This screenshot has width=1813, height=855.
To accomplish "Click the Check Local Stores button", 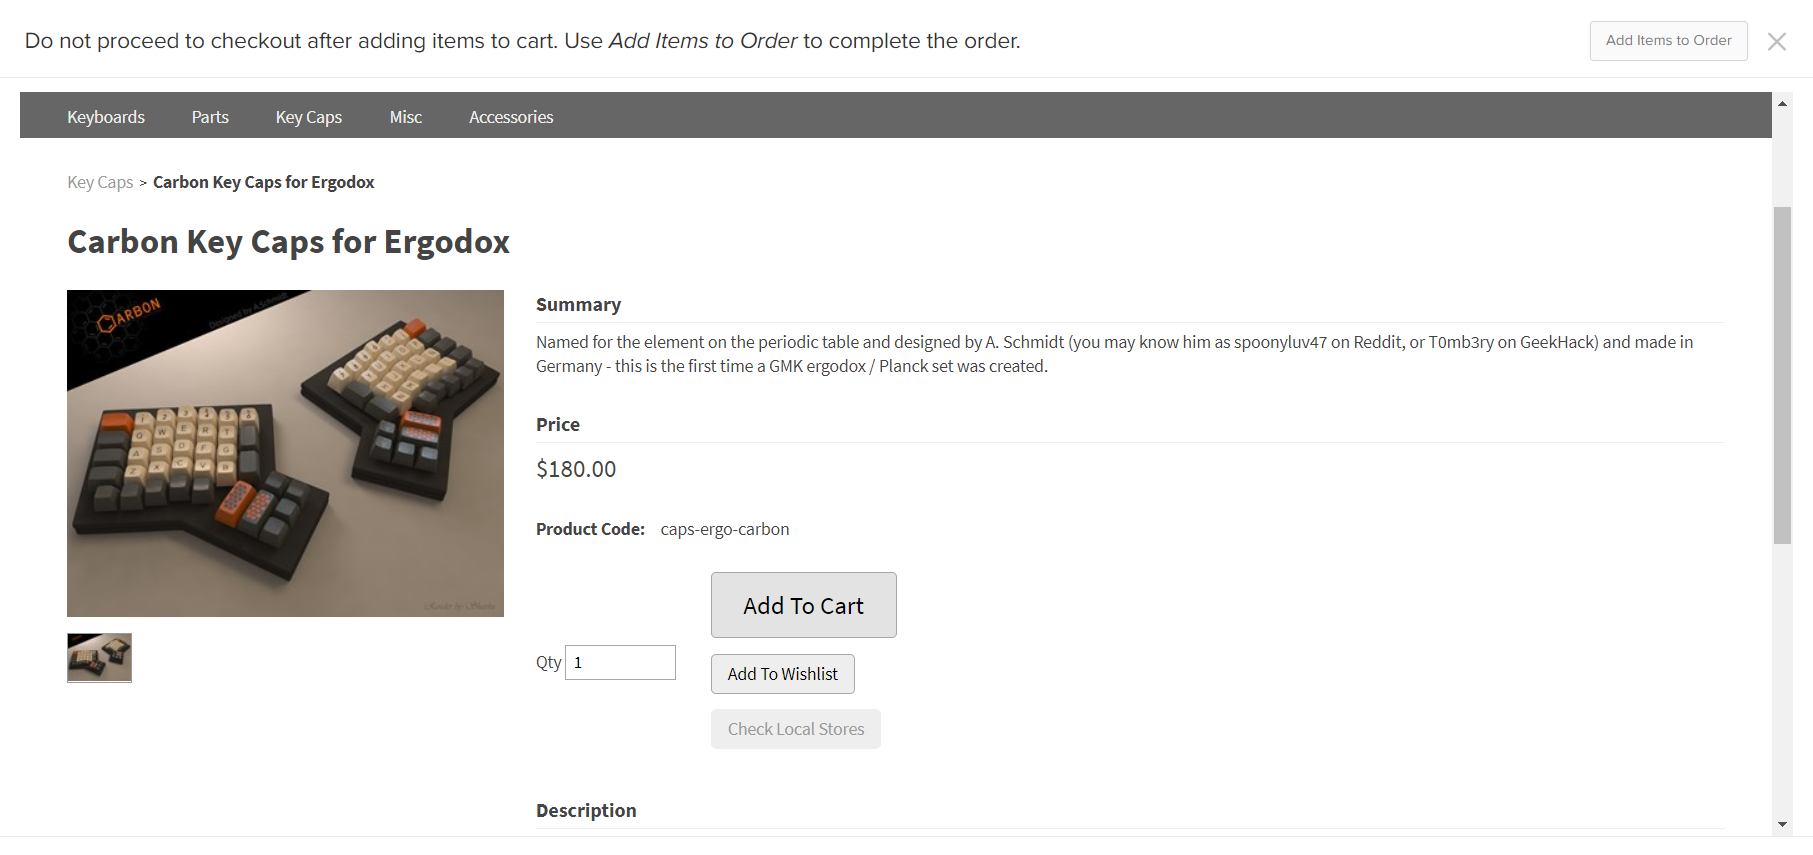I will [x=796, y=729].
